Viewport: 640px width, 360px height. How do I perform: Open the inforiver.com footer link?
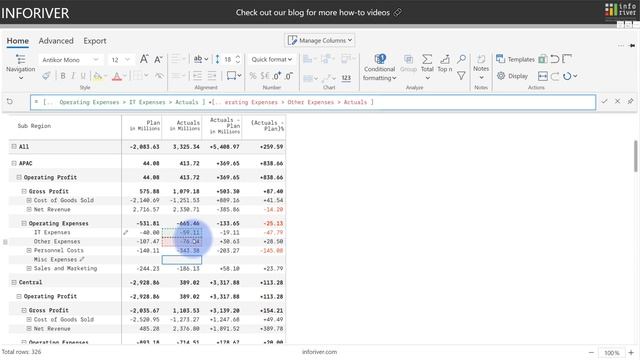(319, 352)
